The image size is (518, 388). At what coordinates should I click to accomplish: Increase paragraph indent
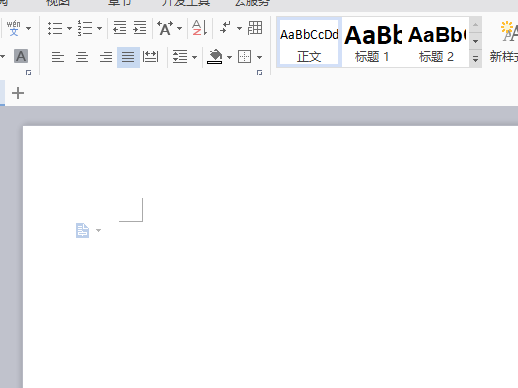tap(140, 28)
